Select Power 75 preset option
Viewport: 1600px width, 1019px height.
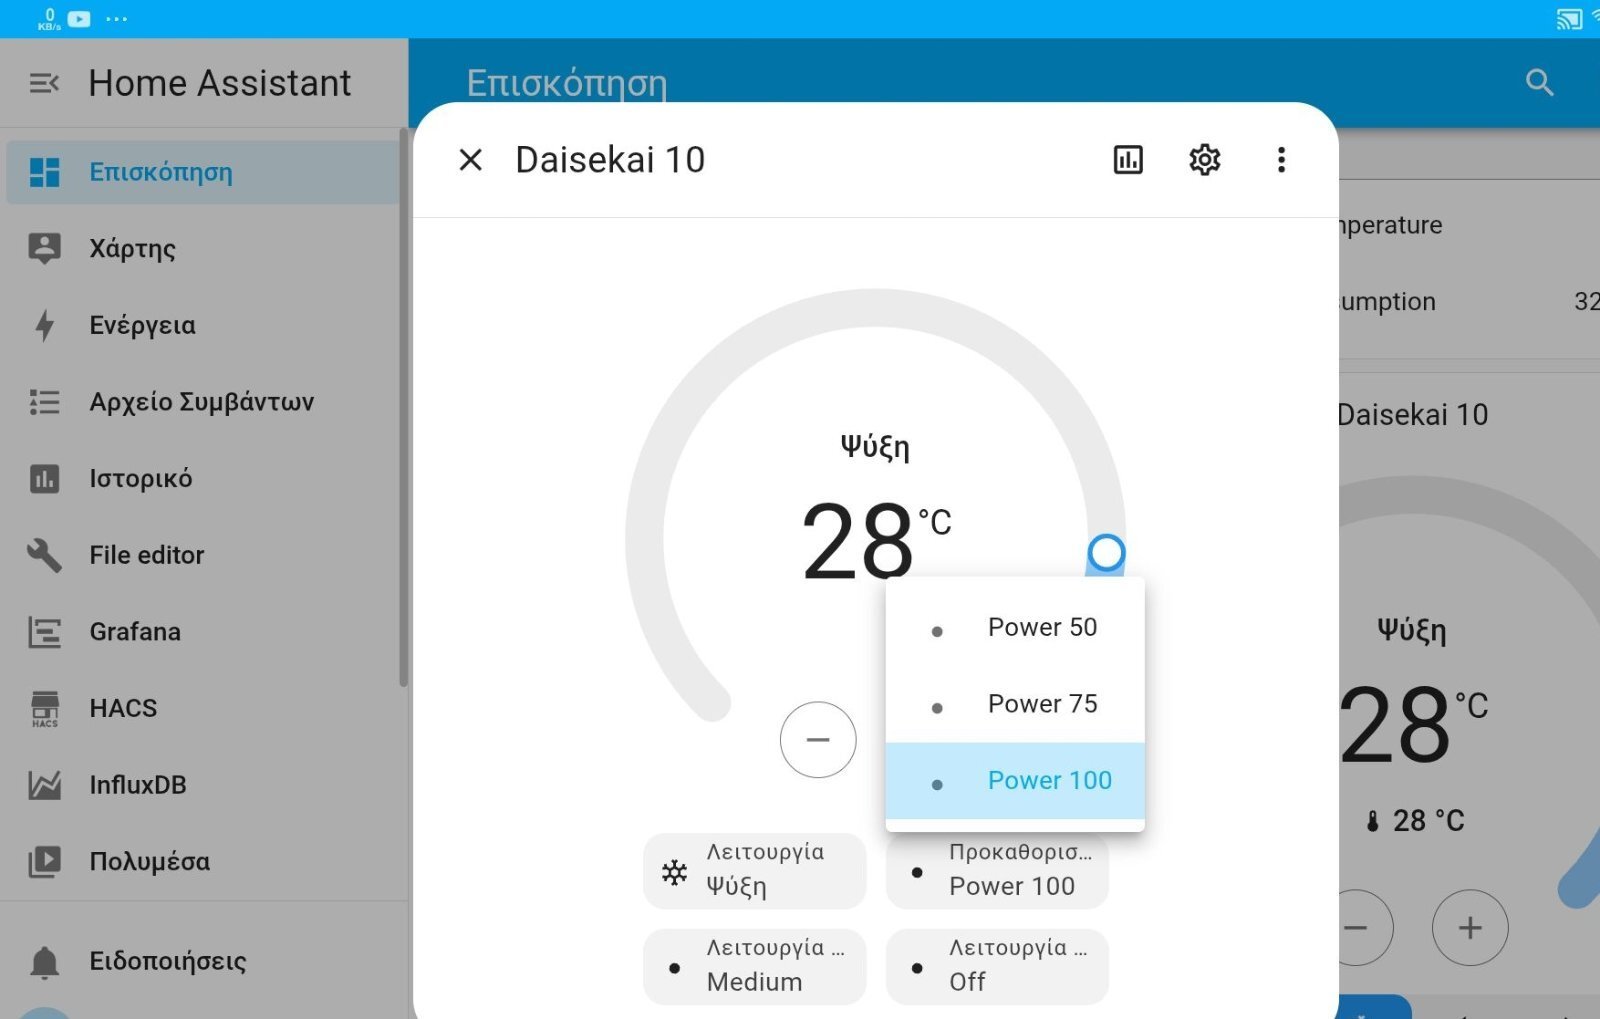1015,704
